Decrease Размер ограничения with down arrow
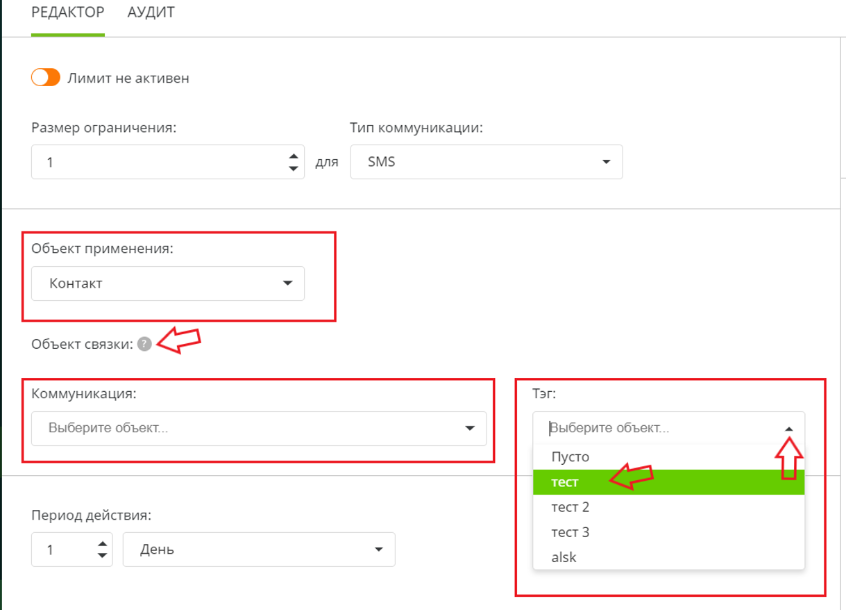The image size is (846, 610). click(x=293, y=169)
